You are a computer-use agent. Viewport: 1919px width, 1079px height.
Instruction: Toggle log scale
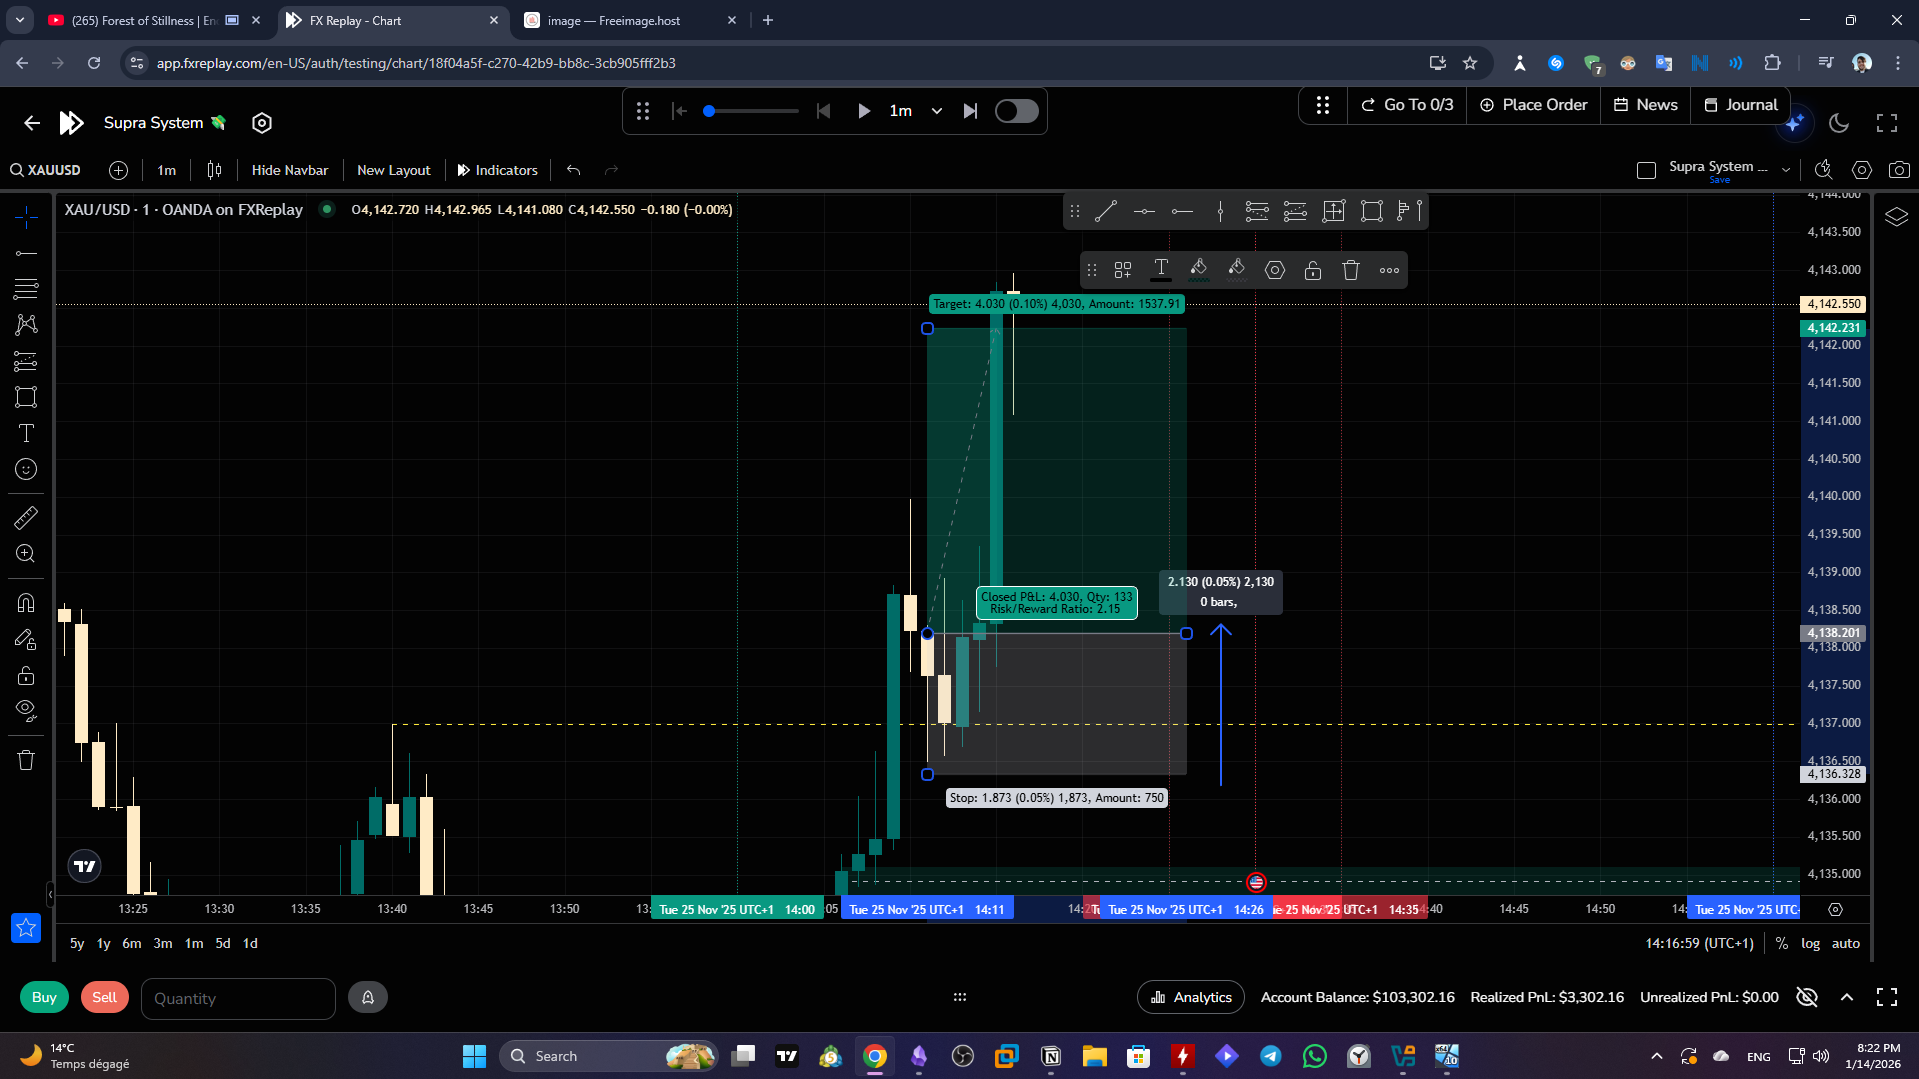(x=1811, y=943)
